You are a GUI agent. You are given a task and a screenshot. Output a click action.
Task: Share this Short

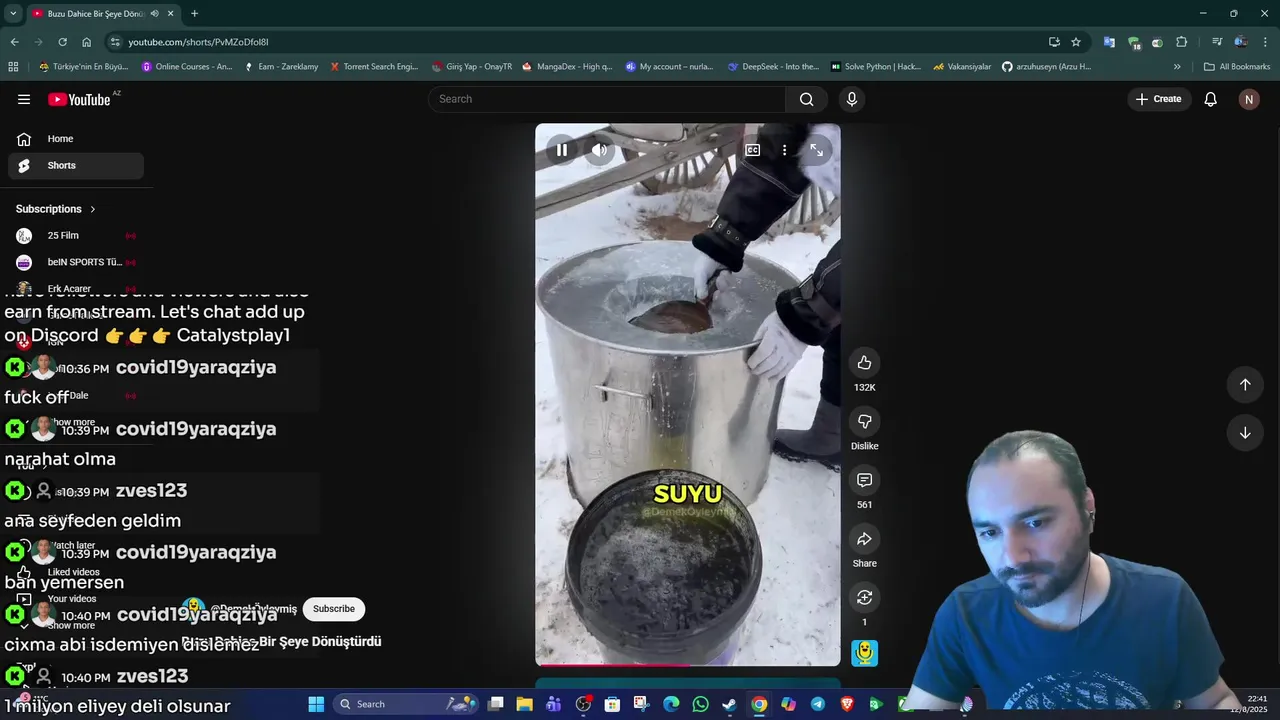tap(865, 539)
